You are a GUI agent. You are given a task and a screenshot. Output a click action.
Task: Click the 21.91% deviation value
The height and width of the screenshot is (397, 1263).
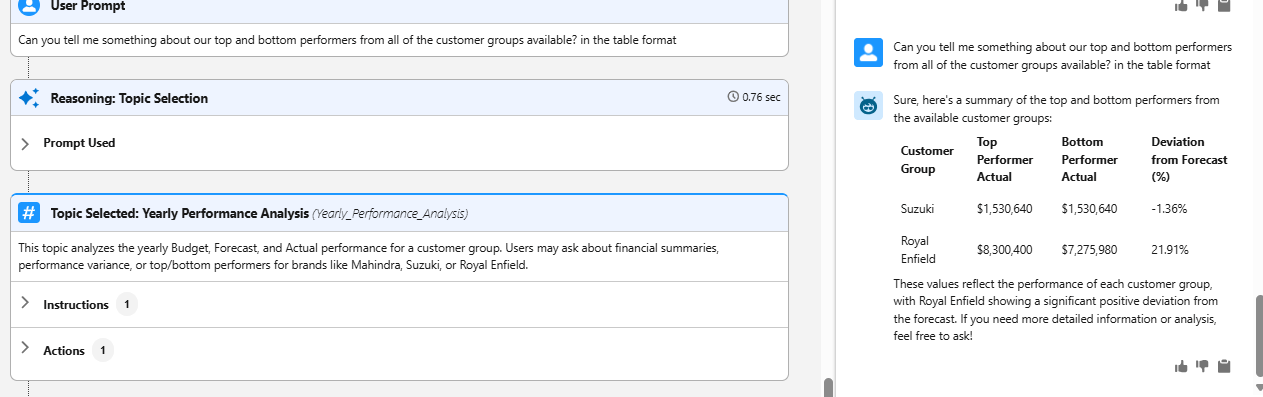pyautogui.click(x=1169, y=249)
